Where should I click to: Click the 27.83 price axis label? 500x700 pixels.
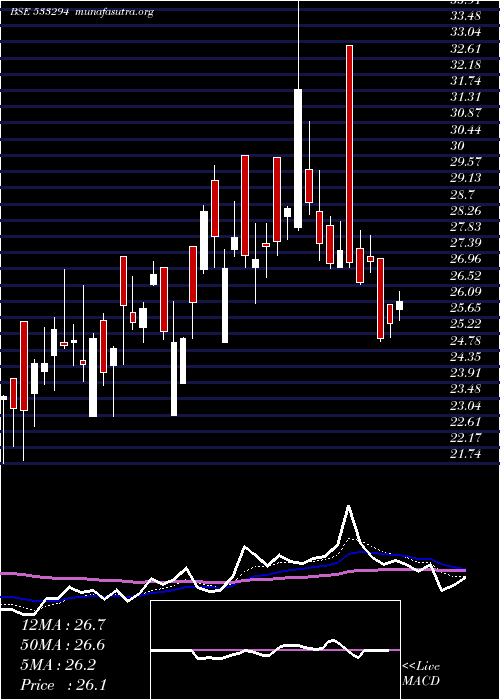coord(466,227)
